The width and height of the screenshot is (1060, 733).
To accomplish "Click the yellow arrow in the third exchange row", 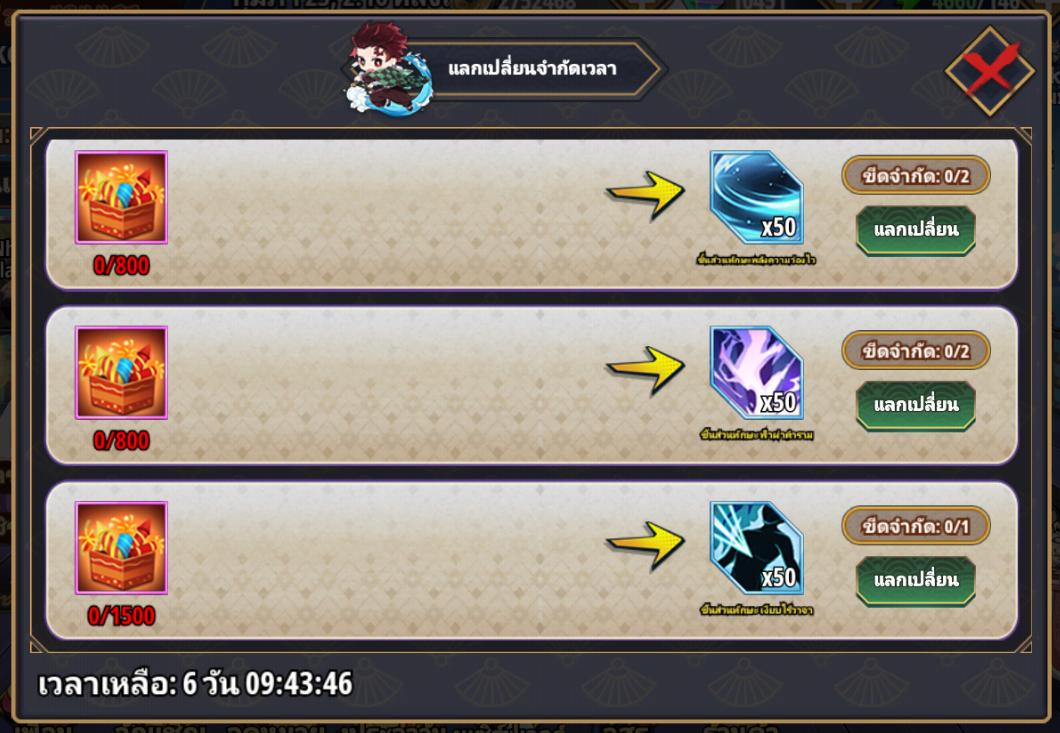I will click(646, 544).
